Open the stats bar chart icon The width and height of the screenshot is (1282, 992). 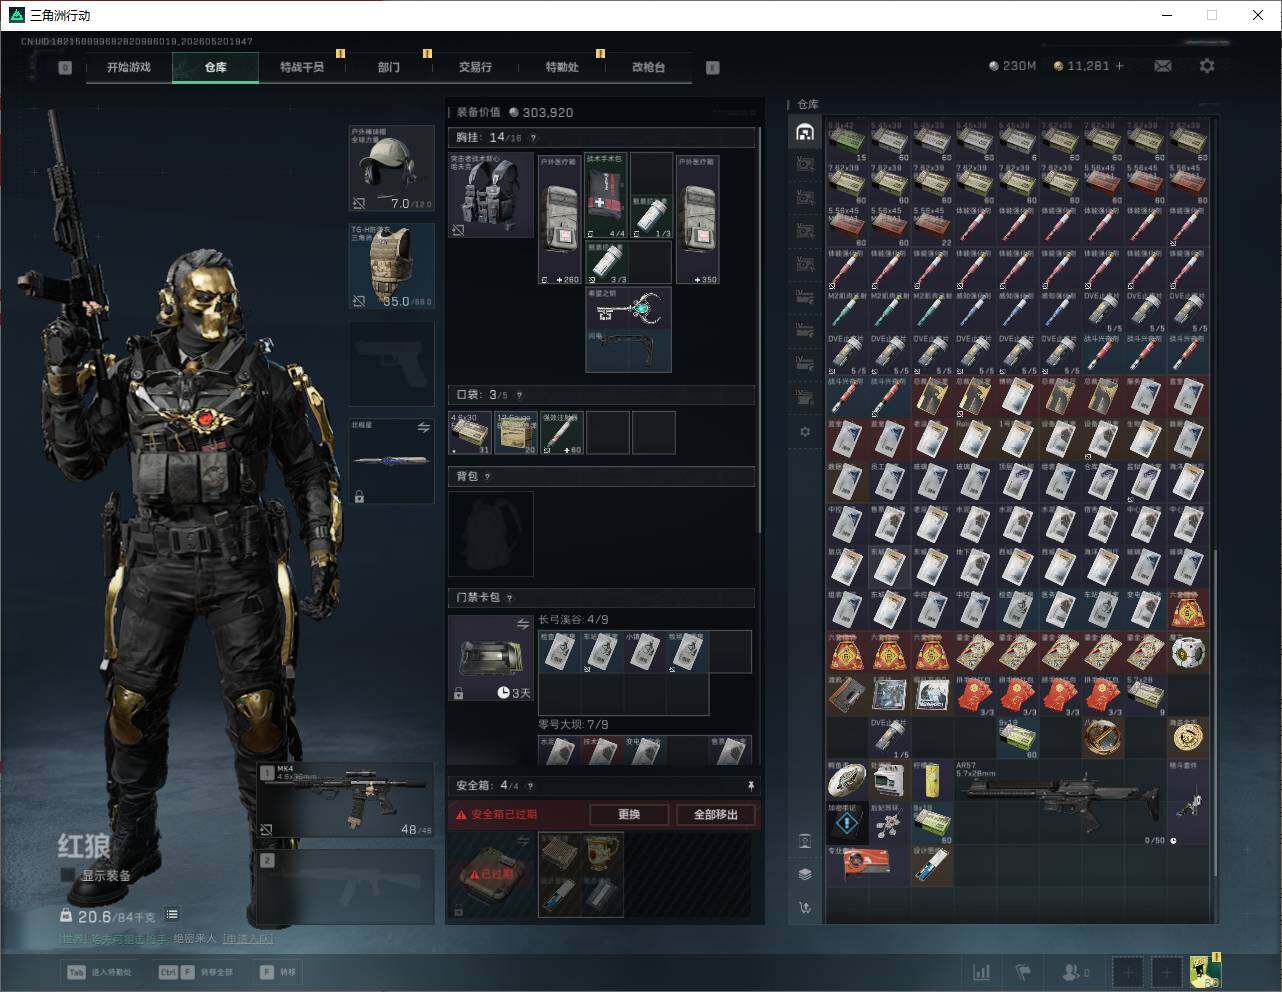pos(982,971)
